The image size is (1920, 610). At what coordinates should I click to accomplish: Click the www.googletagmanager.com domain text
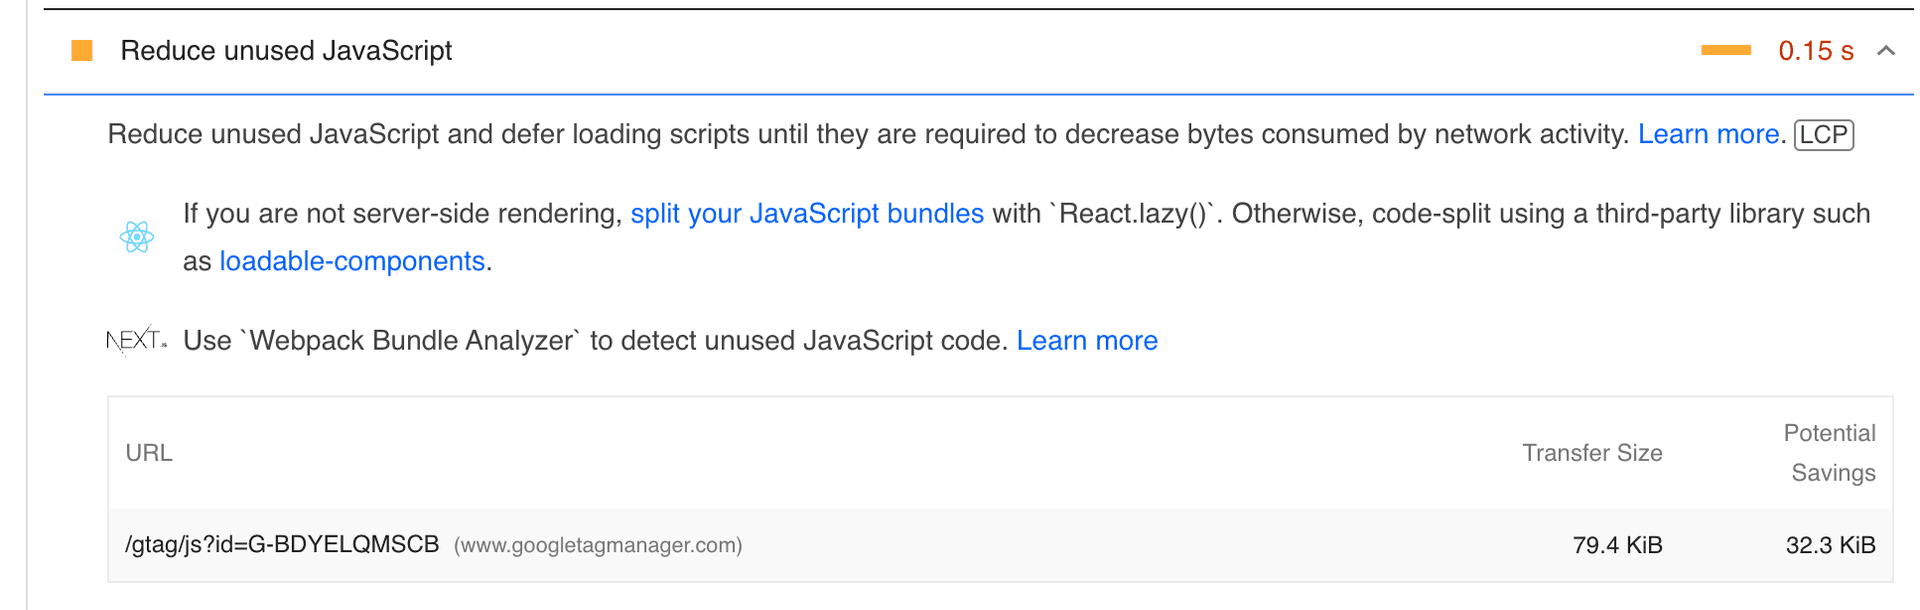coord(598,545)
